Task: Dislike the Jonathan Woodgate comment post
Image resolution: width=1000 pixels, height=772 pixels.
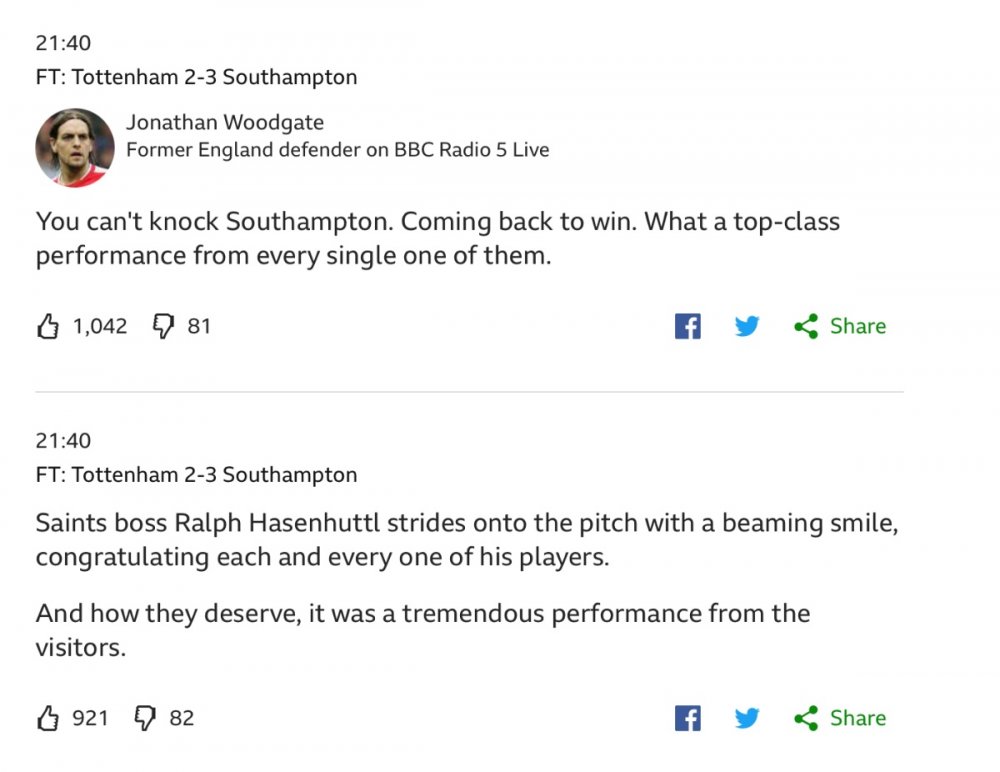Action: (x=163, y=326)
